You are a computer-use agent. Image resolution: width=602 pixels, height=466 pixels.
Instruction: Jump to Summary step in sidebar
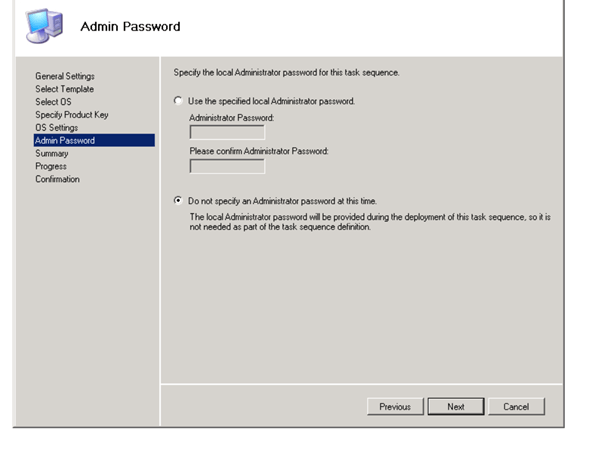[51, 154]
